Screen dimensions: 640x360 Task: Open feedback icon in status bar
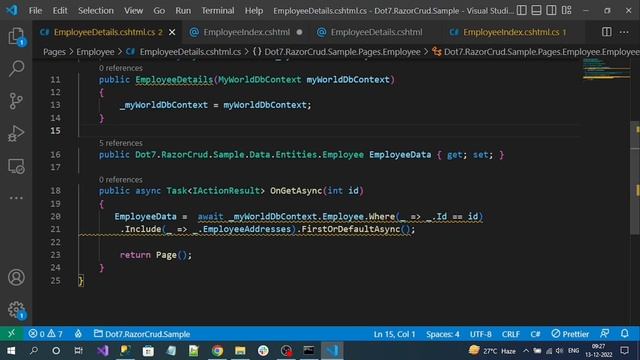(x=604, y=334)
